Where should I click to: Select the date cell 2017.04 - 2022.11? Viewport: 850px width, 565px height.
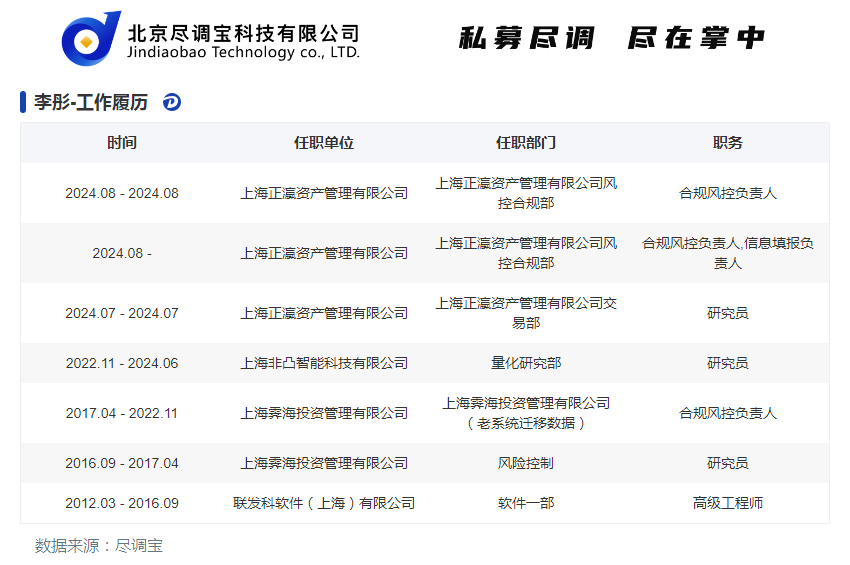tap(122, 413)
